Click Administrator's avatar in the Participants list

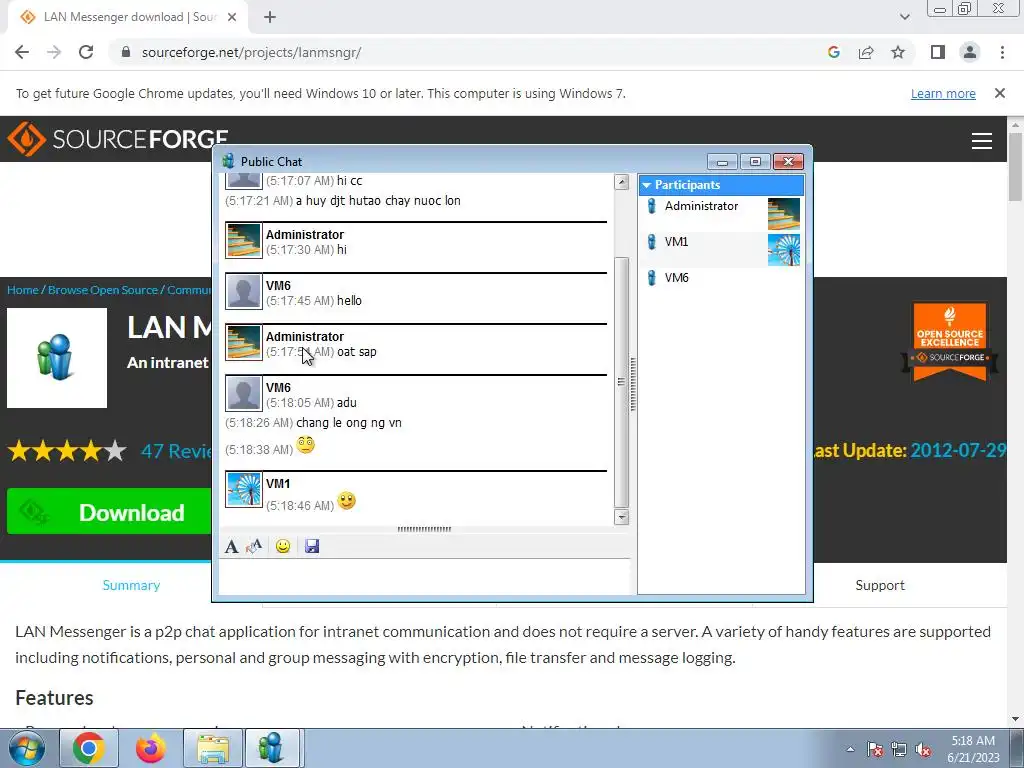pyautogui.click(x=784, y=214)
